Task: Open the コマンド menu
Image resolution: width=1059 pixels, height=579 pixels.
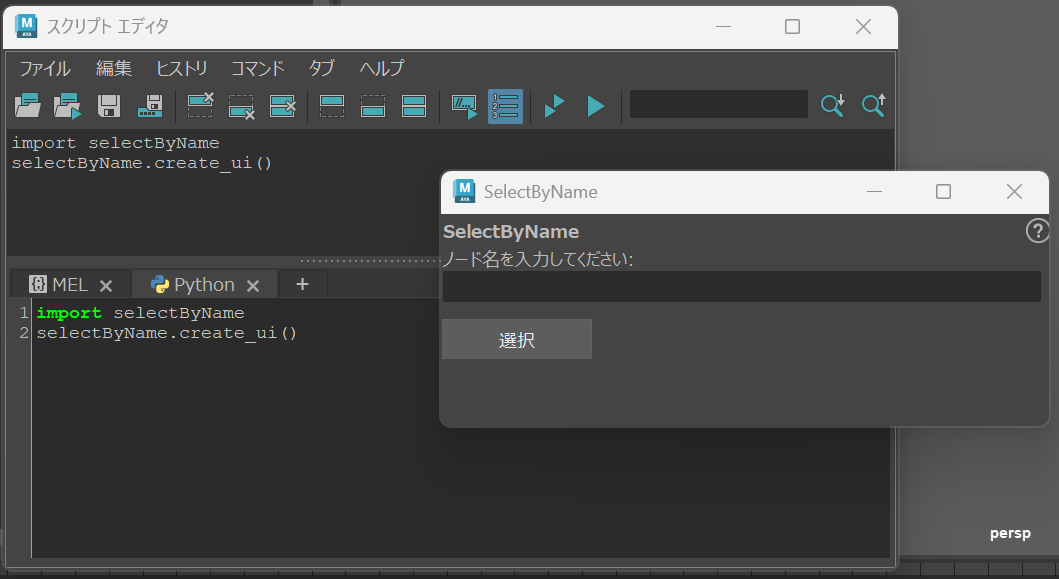Action: [257, 68]
